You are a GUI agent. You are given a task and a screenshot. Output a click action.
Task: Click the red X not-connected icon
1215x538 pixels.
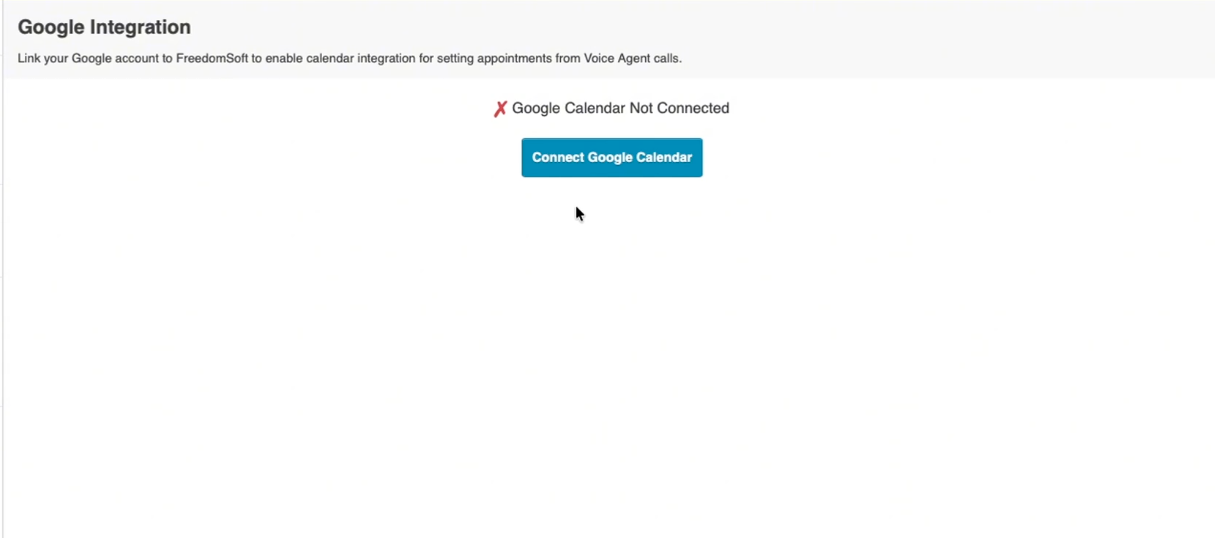pos(500,109)
